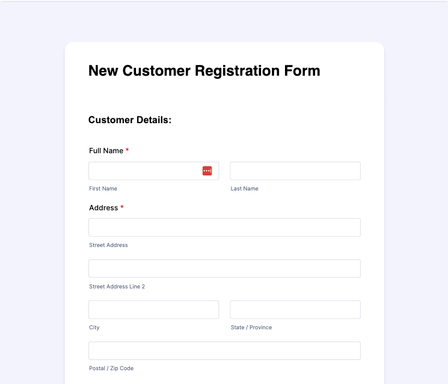Click the red autofill icon in First Name field
Screen dimensions: 448x384
point(207,171)
